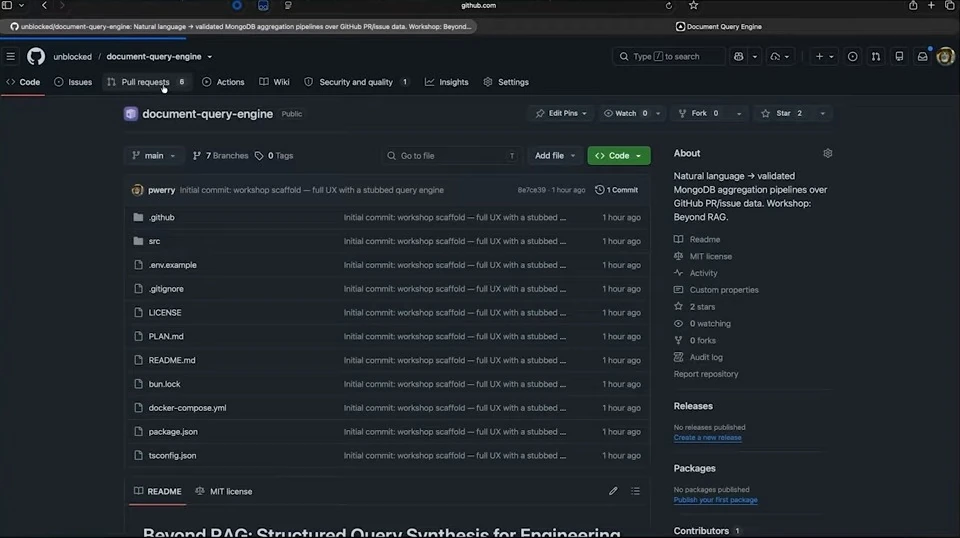Open the user profile avatar
This screenshot has width=960, height=538.
coord(945,56)
